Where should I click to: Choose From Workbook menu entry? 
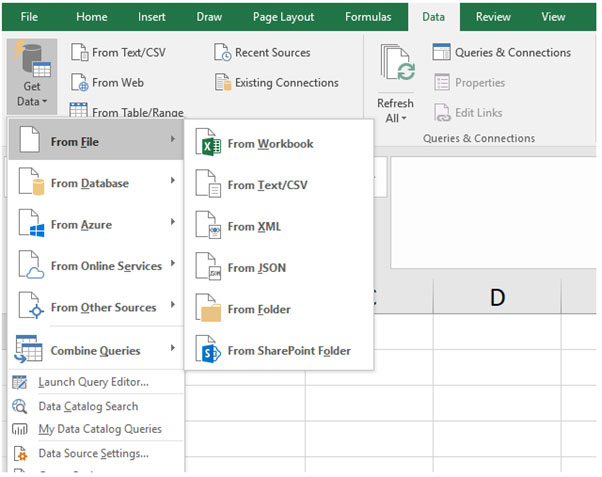point(279,143)
